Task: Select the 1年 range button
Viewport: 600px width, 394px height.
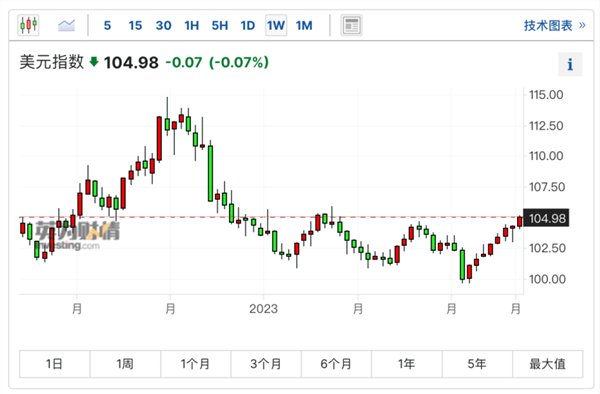Action: 407,364
